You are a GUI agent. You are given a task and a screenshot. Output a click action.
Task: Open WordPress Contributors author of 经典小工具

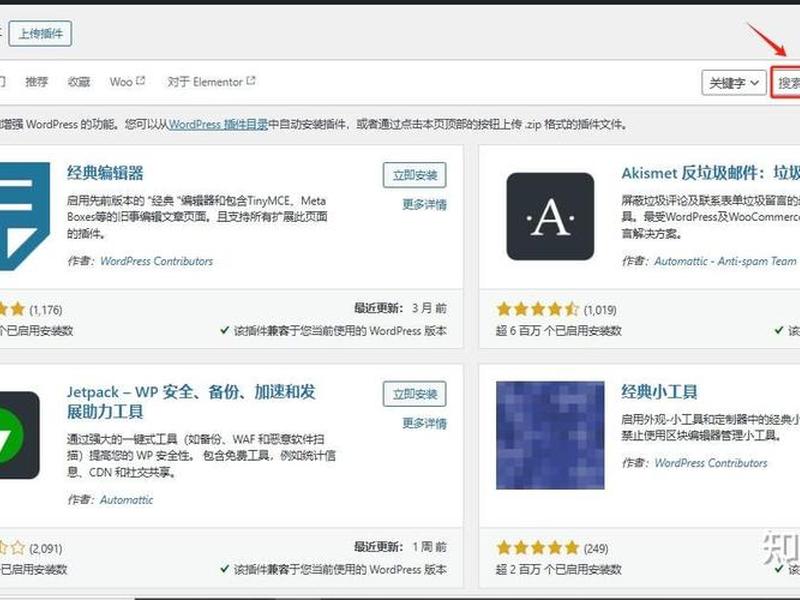pyautogui.click(x=711, y=463)
